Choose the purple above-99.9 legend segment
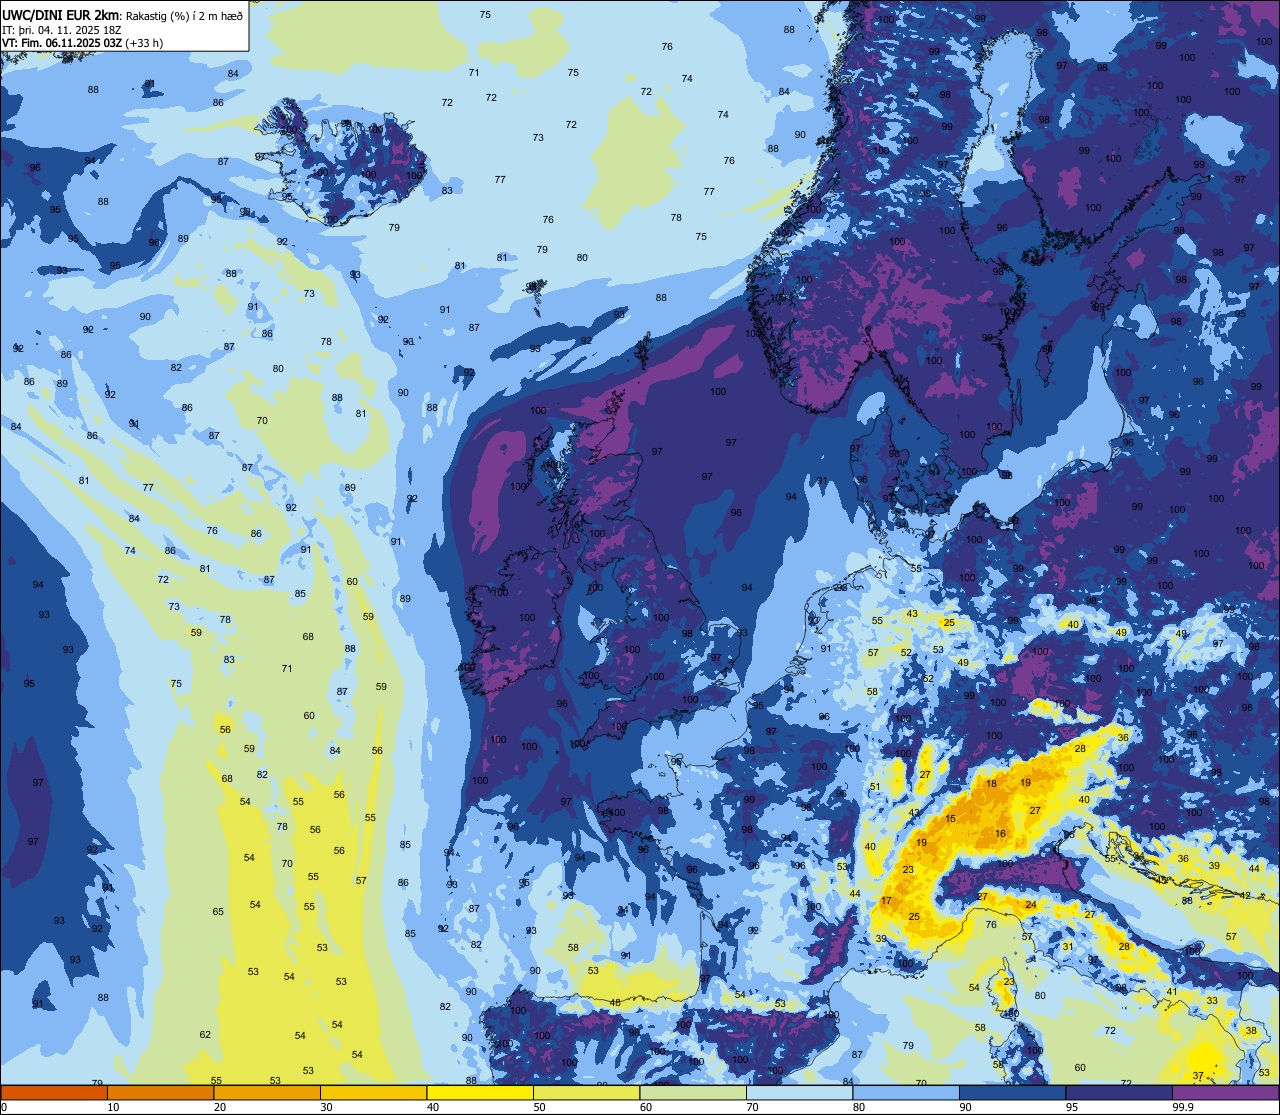This screenshot has width=1280, height=1115. click(1225, 1092)
